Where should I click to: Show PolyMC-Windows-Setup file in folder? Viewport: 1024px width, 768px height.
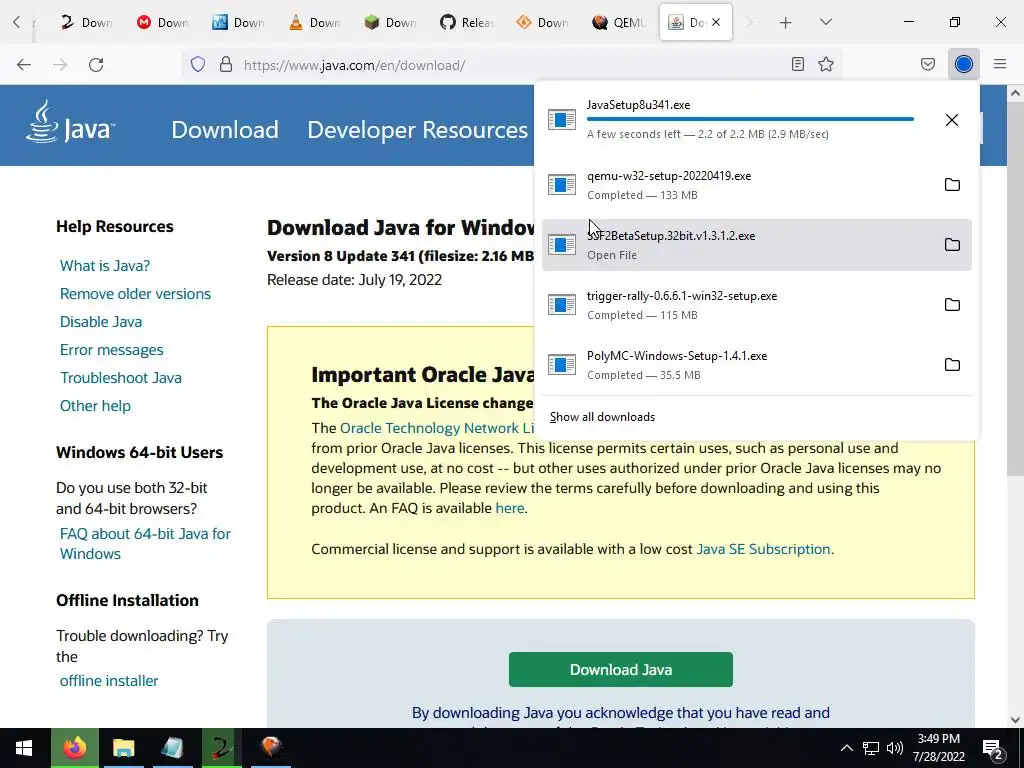(952, 365)
